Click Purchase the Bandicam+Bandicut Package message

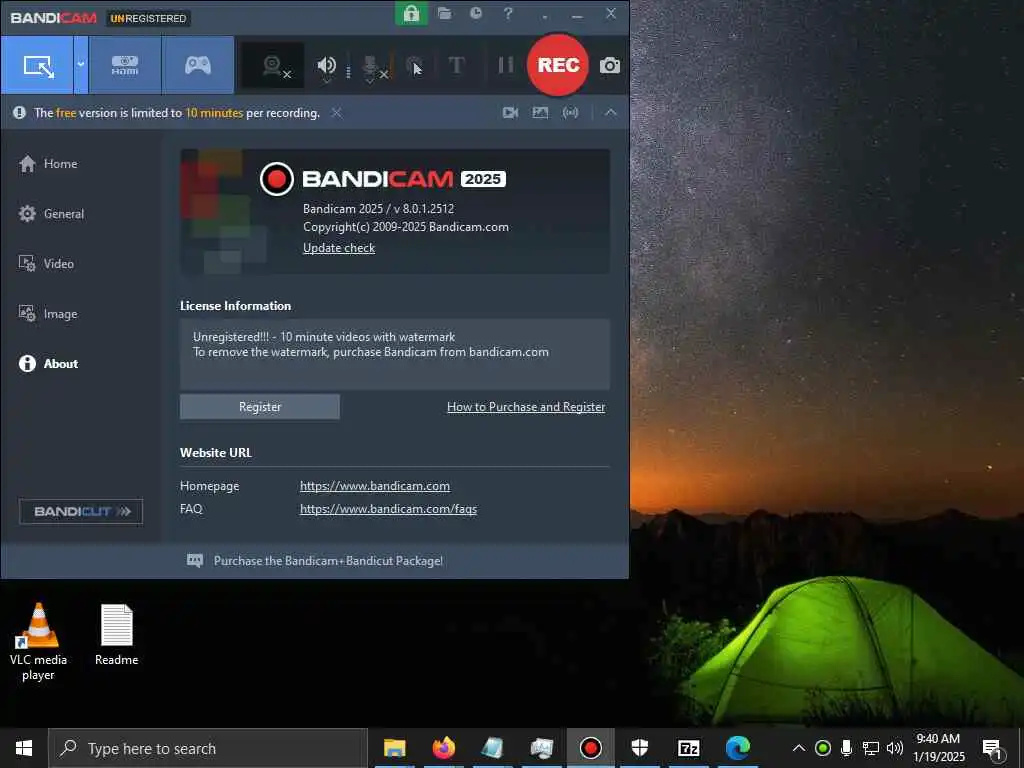tap(328, 561)
